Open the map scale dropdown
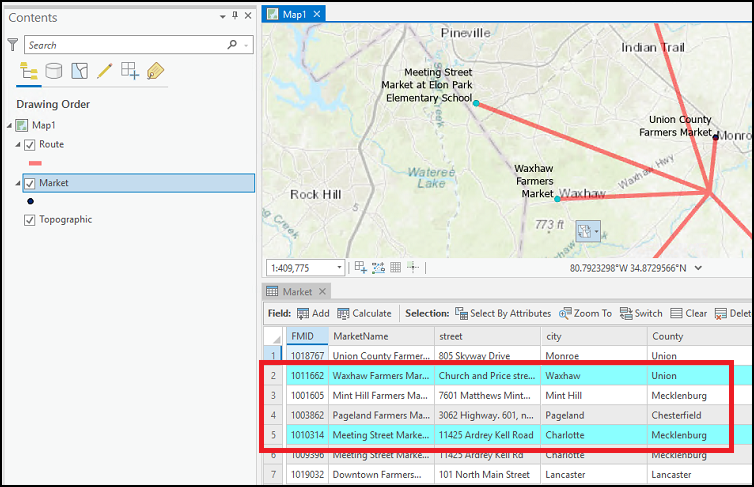The image size is (754, 487). click(x=340, y=268)
